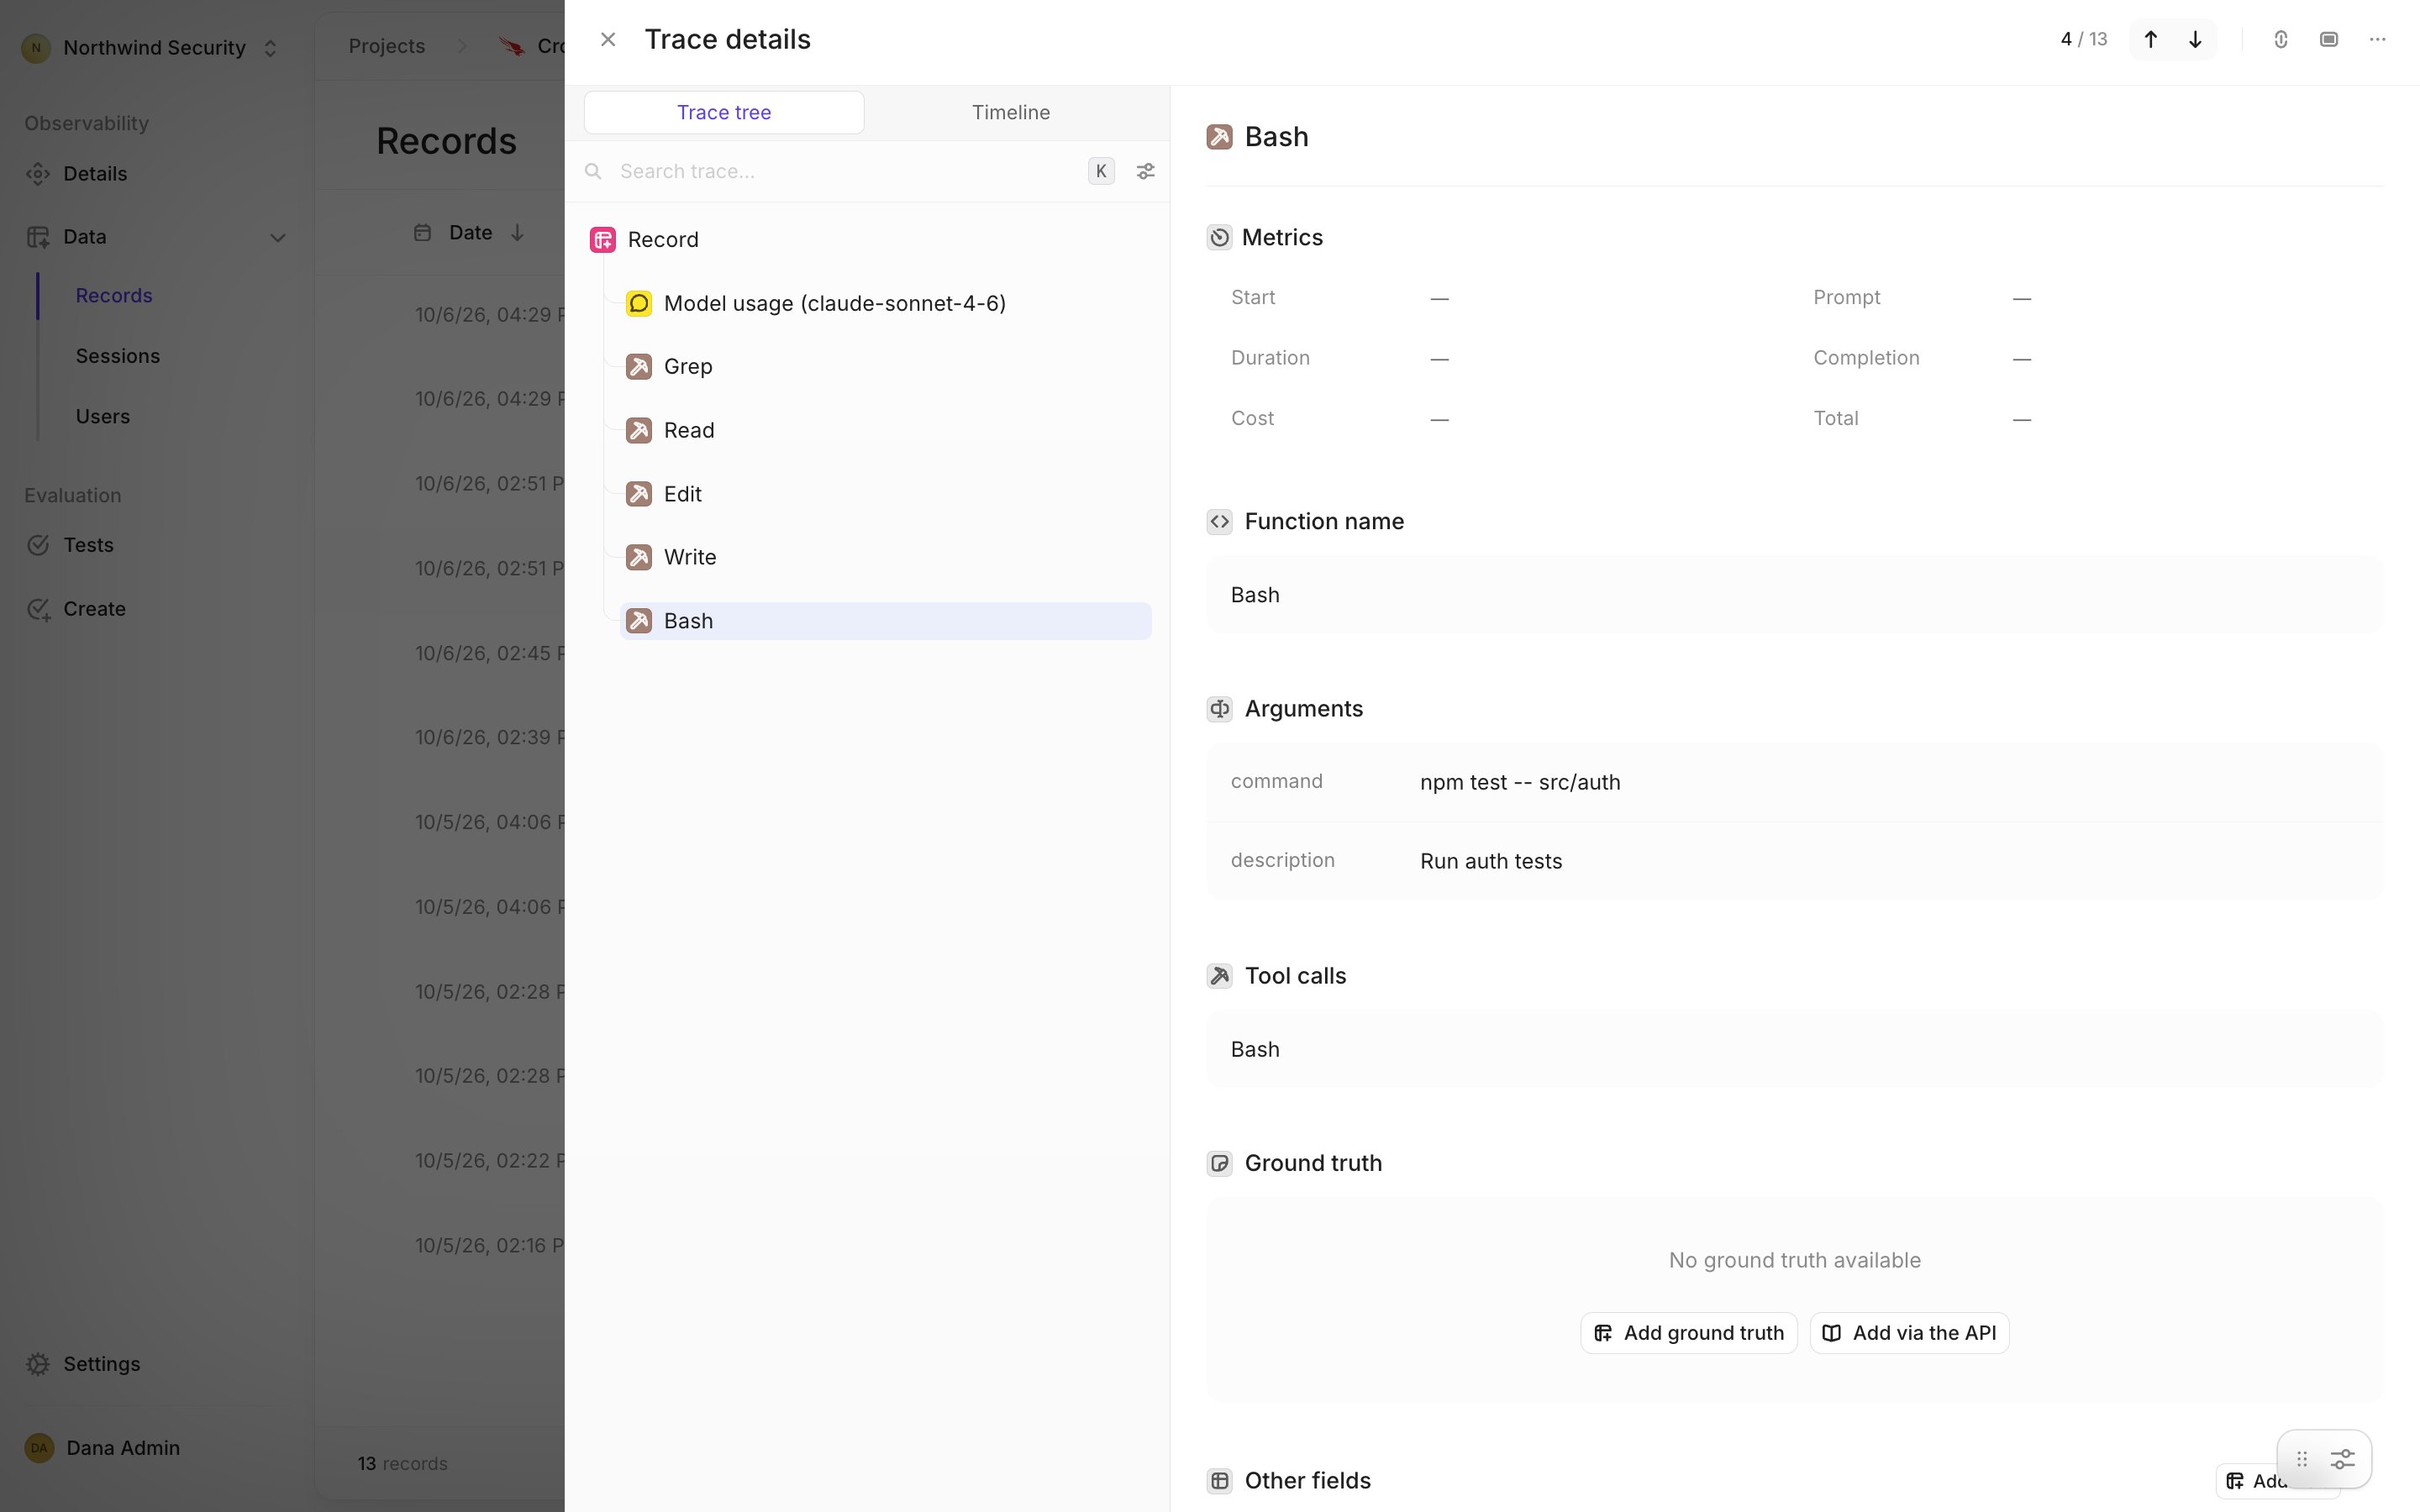Screen dimensions: 2420x1512
Task: Click Add ground truth button
Action: click(x=1689, y=1333)
